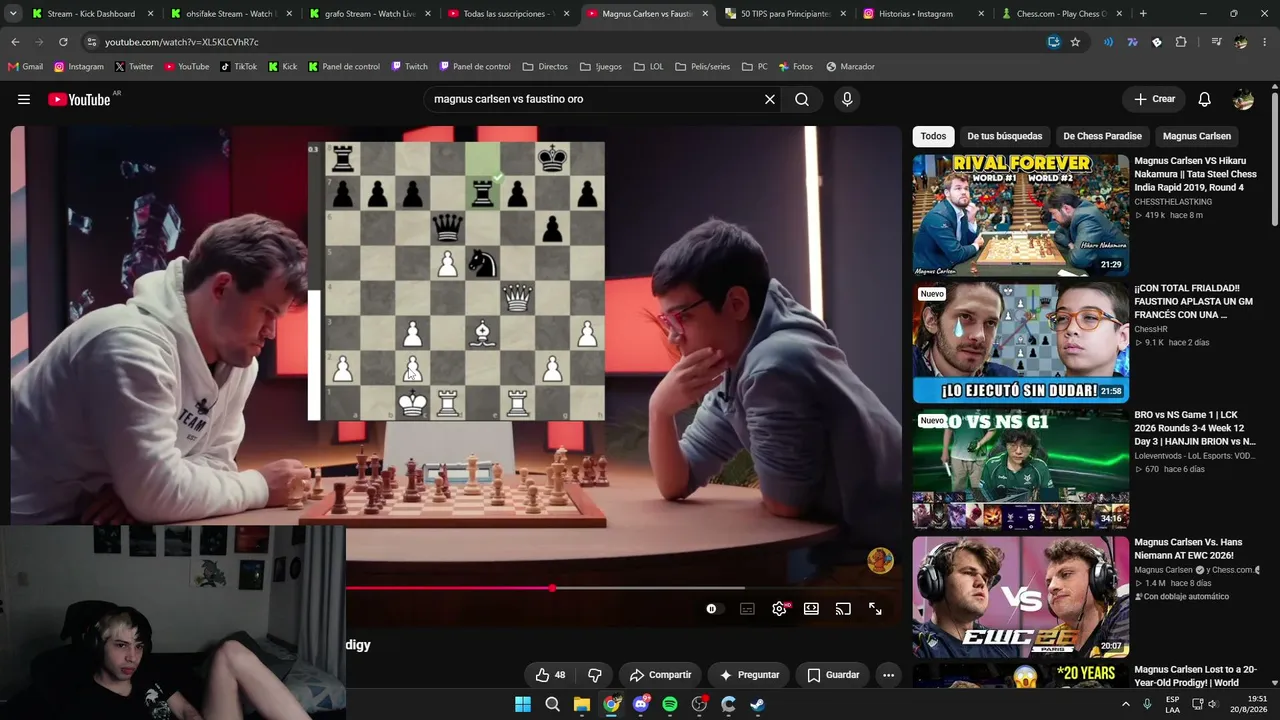Select the Todos filter chip

coord(933,136)
